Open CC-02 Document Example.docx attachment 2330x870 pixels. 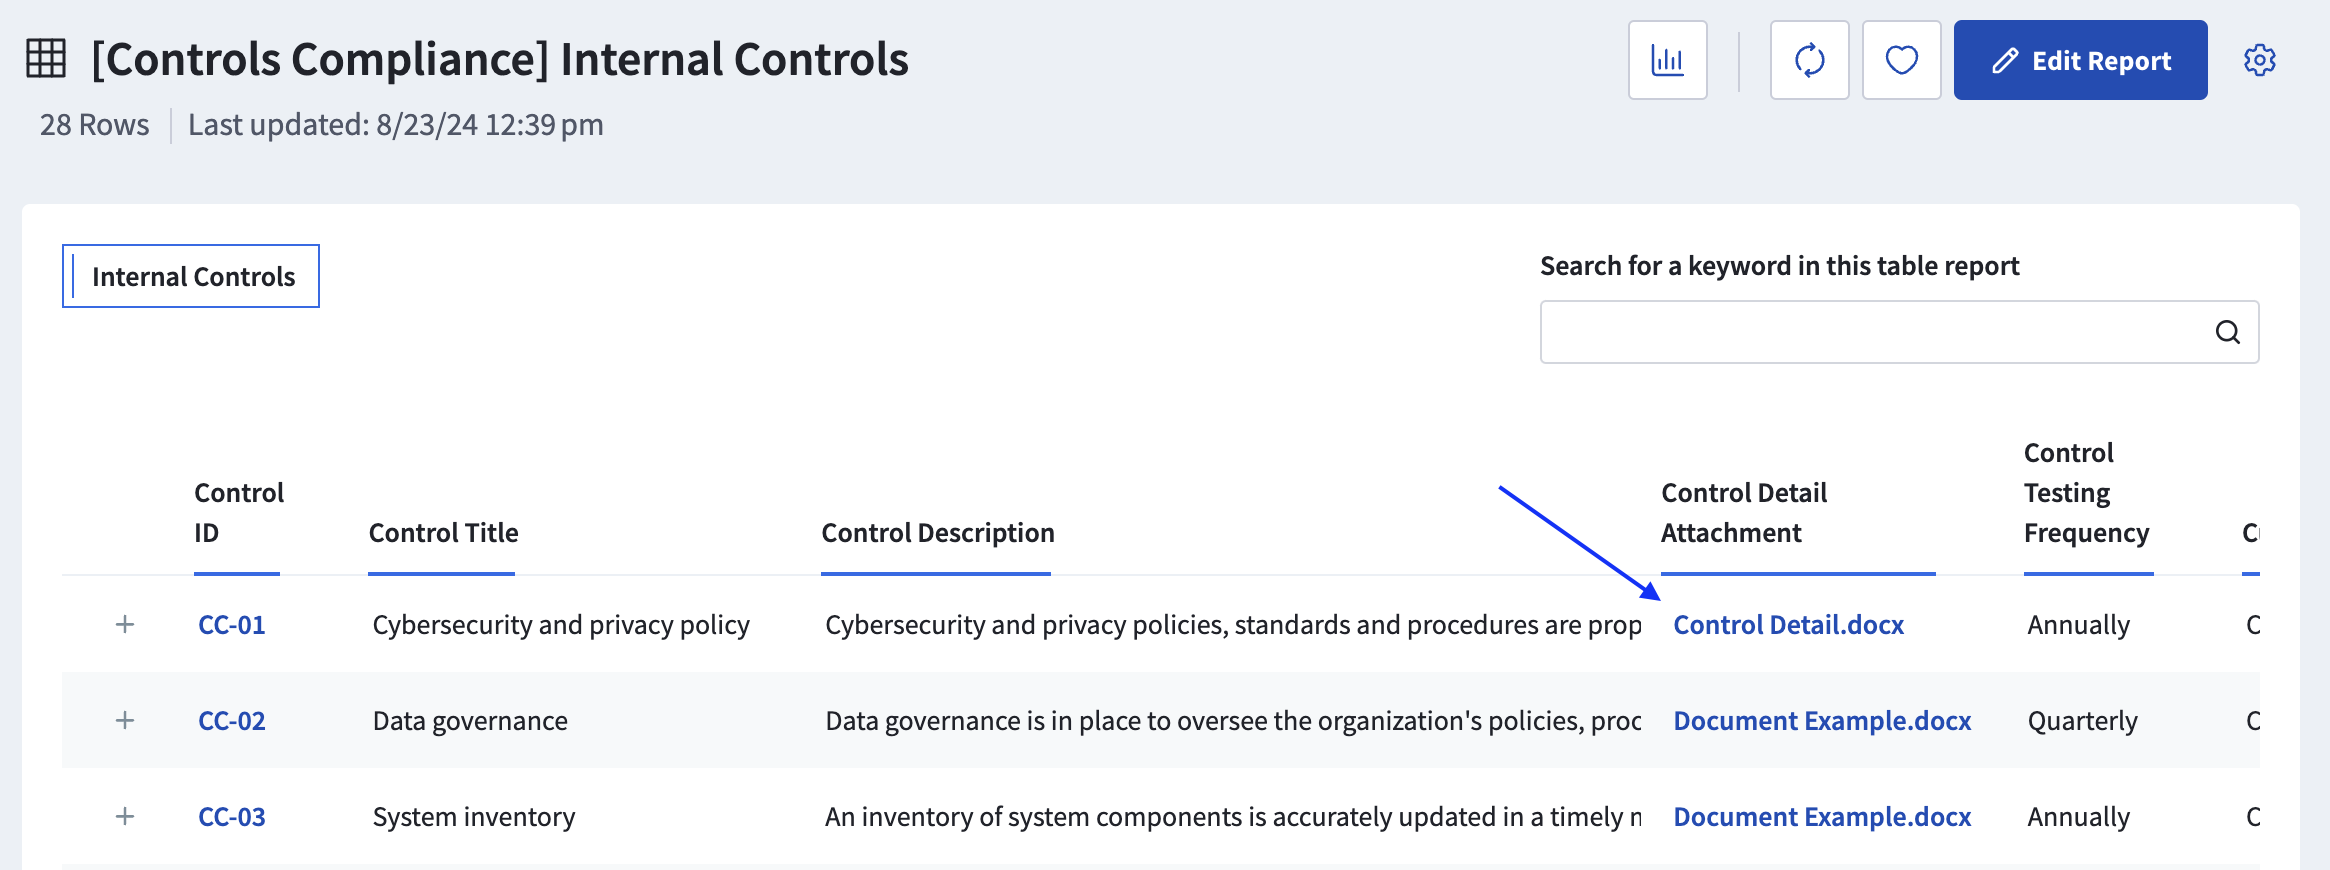tap(1822, 721)
